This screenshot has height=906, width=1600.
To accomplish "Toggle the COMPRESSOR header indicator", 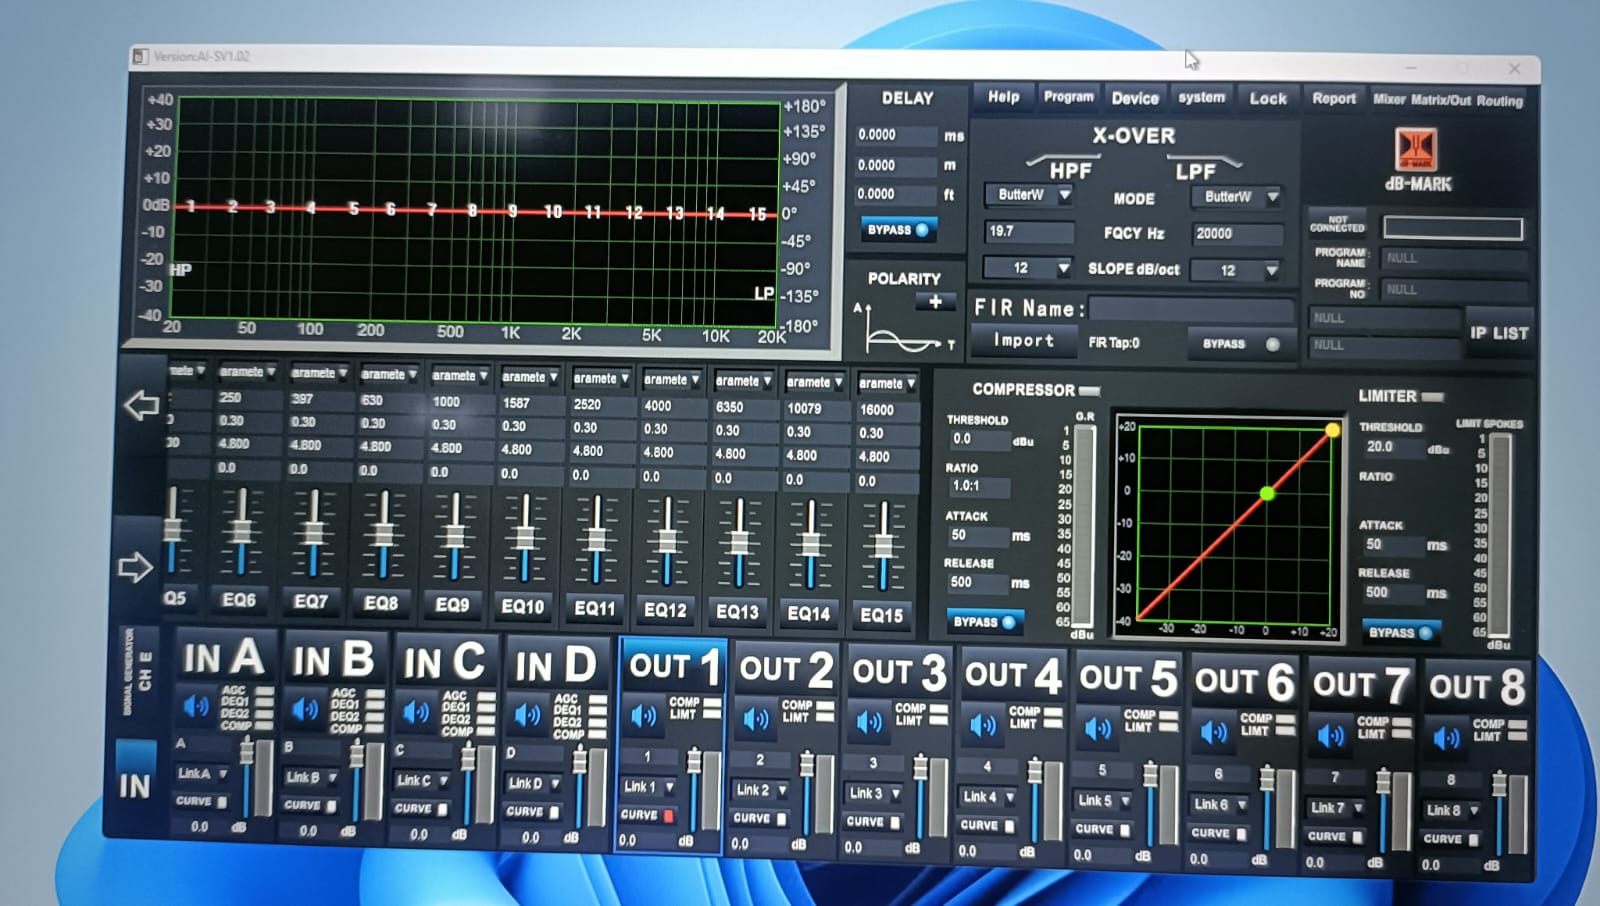I will [x=1090, y=391].
